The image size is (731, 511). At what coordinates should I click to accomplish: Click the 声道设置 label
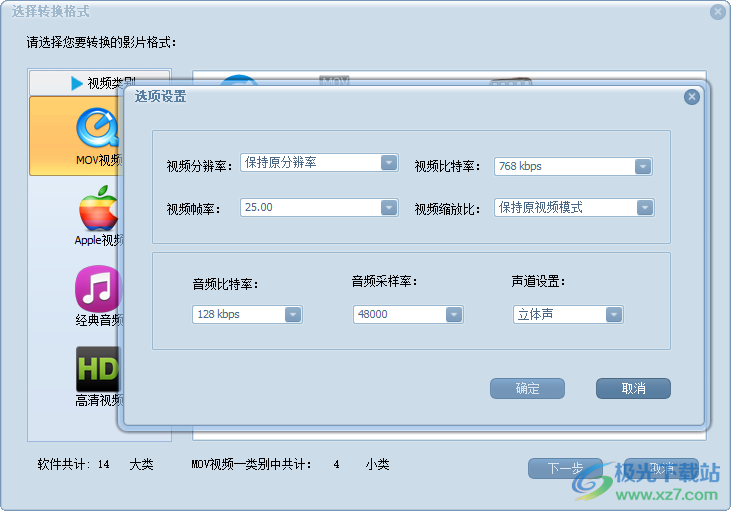[538, 281]
